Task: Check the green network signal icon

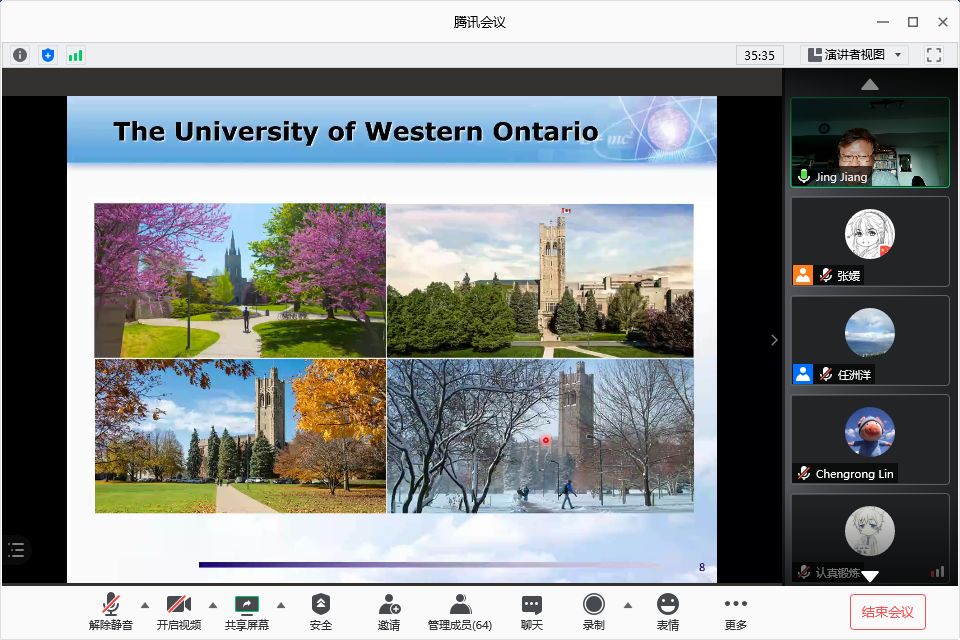Action: (76, 55)
